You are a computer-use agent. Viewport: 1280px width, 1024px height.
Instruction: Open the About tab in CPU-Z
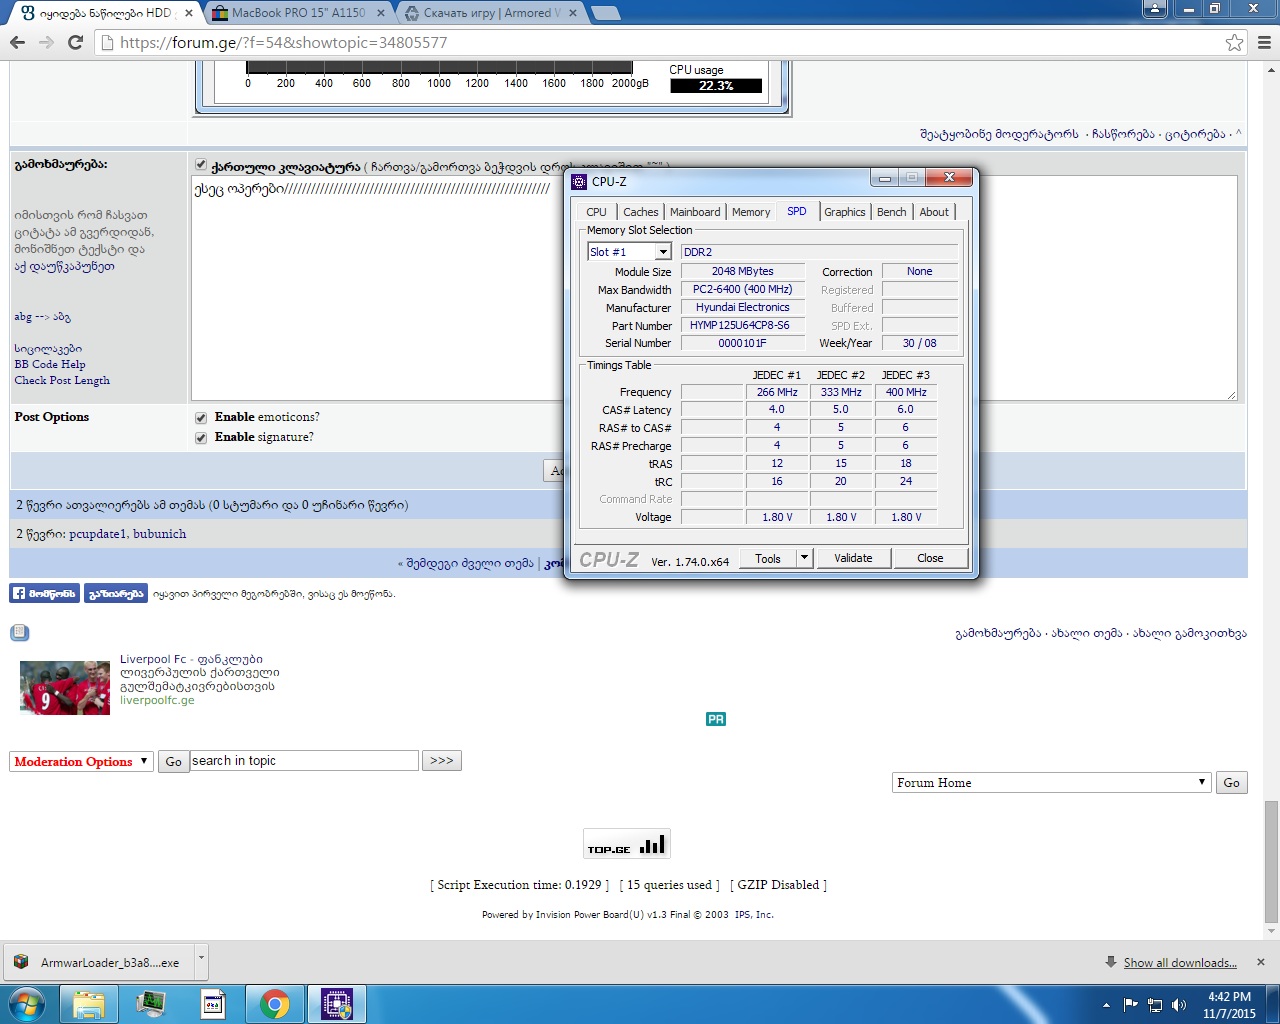coord(934,212)
